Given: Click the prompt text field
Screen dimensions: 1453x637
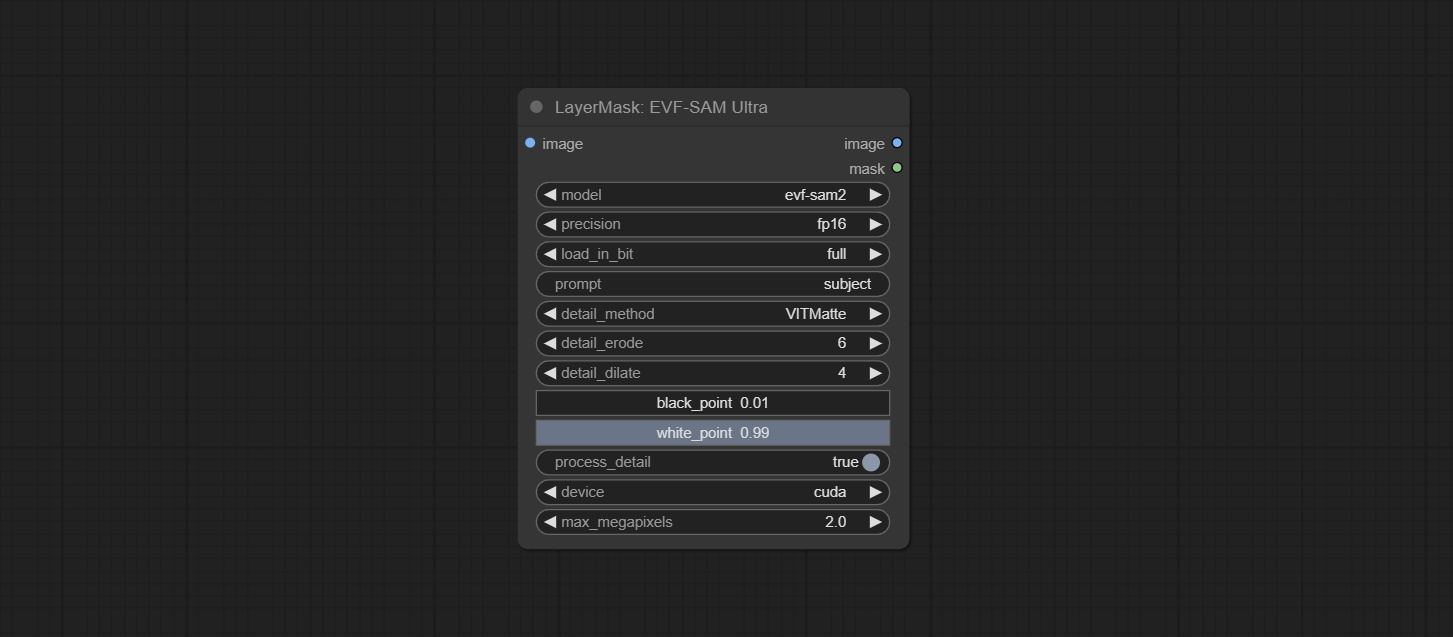Looking at the screenshot, I should coord(712,284).
